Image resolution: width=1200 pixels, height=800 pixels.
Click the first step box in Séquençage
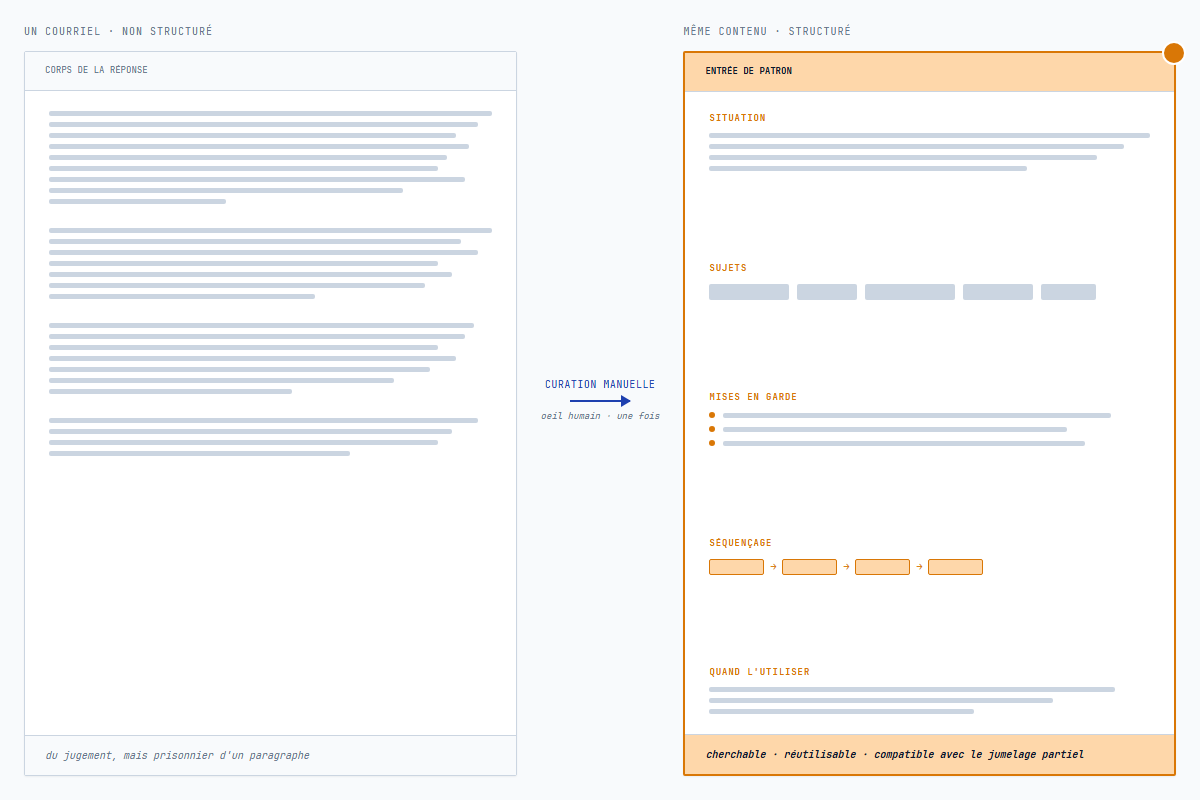pos(736,567)
